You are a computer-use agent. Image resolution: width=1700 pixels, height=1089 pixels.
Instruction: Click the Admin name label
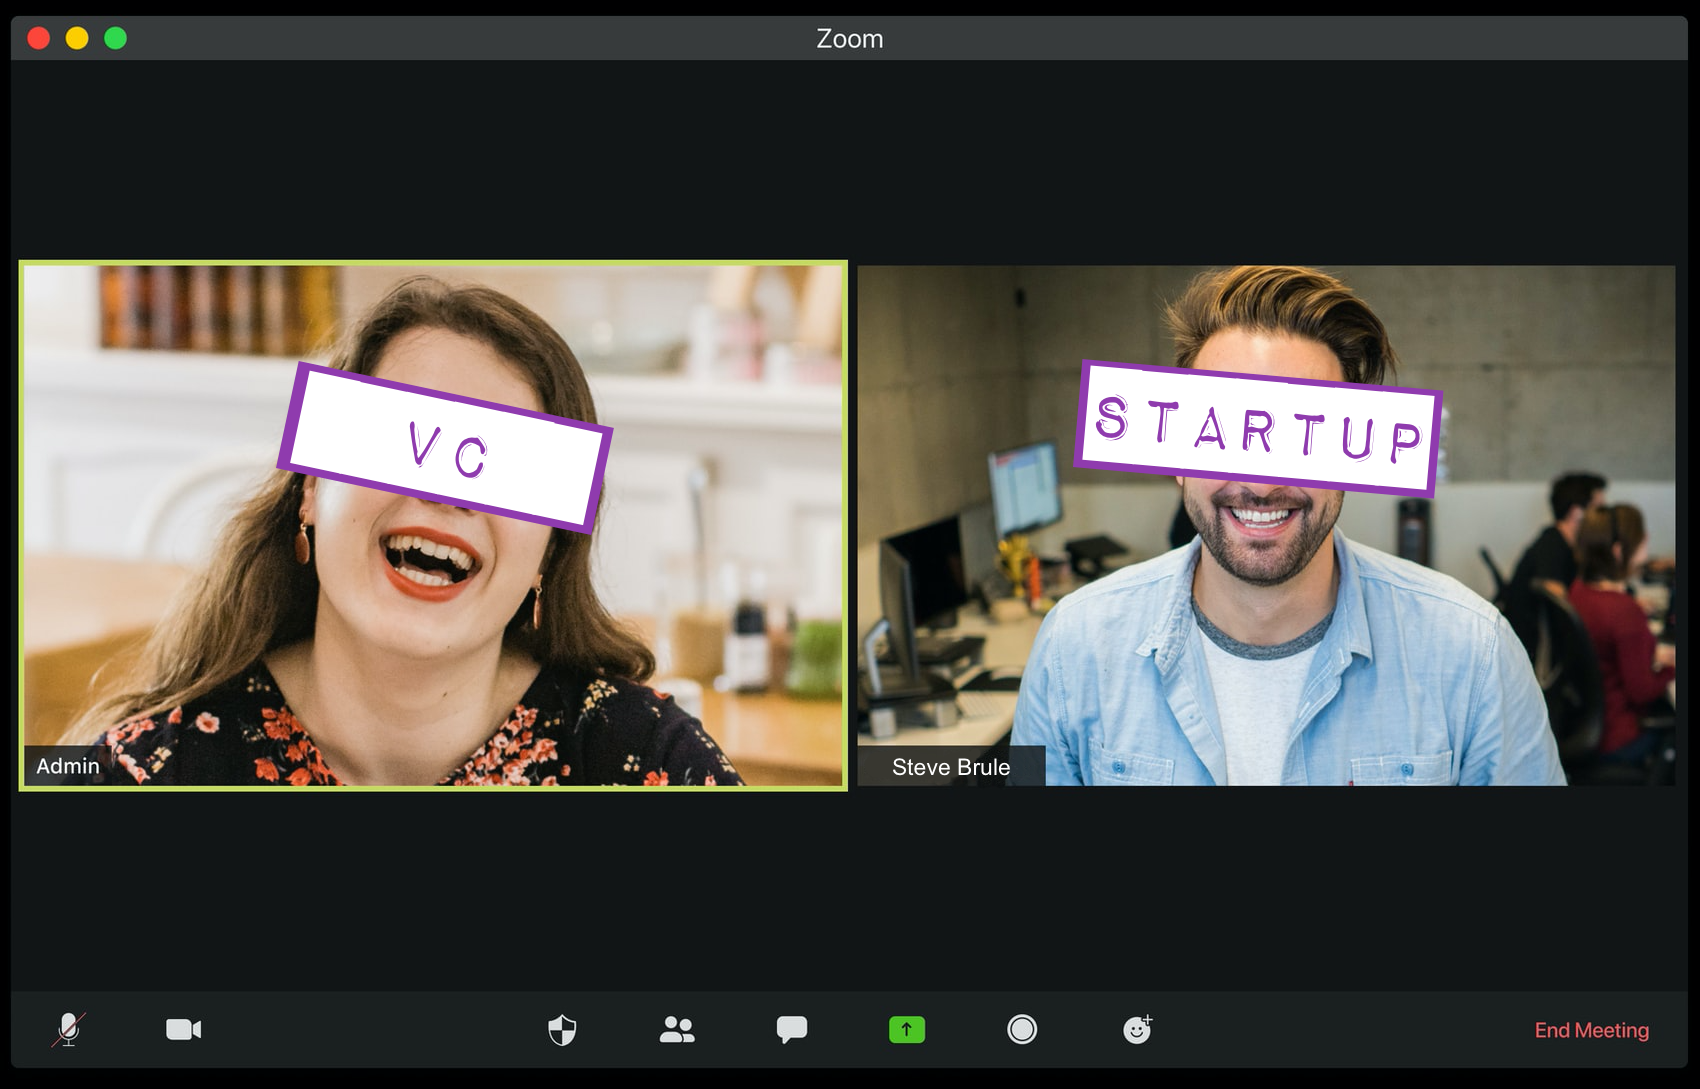point(68,766)
